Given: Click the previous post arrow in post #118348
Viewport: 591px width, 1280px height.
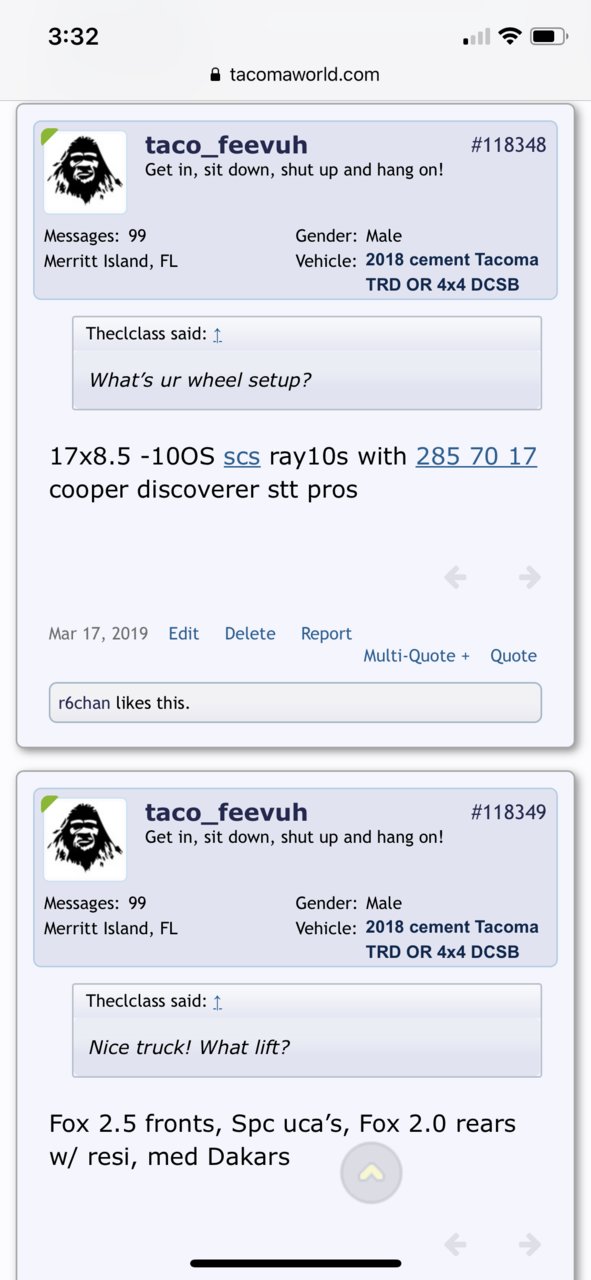Looking at the screenshot, I should click(455, 577).
